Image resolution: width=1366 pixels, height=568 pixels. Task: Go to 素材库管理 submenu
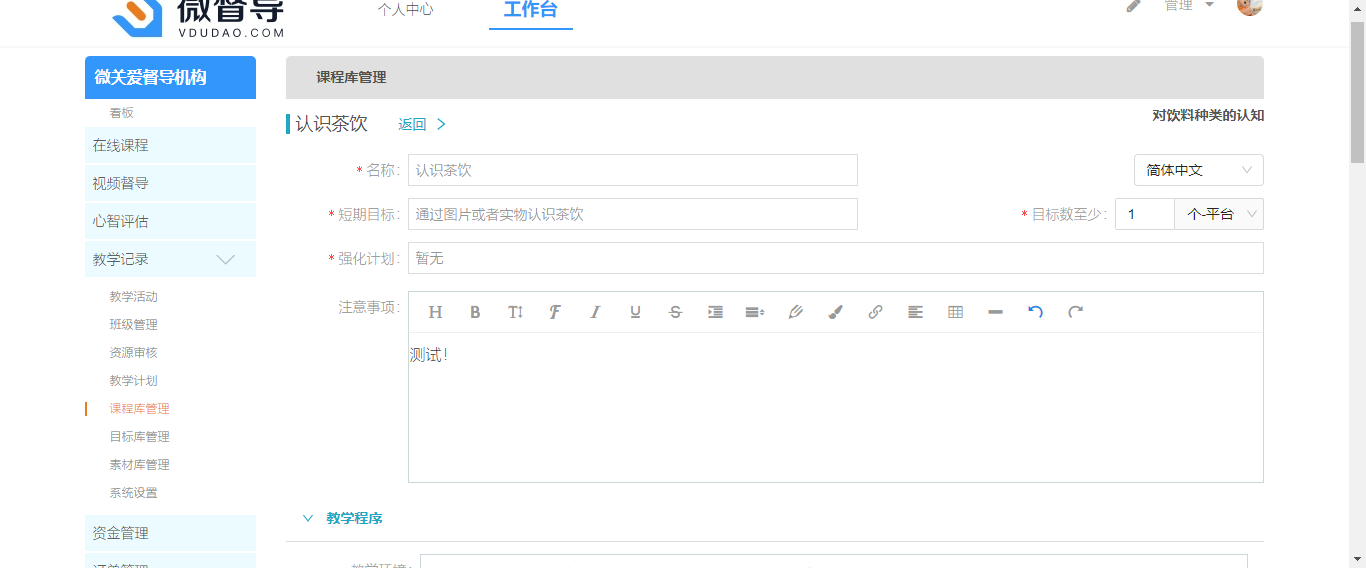pos(139,465)
